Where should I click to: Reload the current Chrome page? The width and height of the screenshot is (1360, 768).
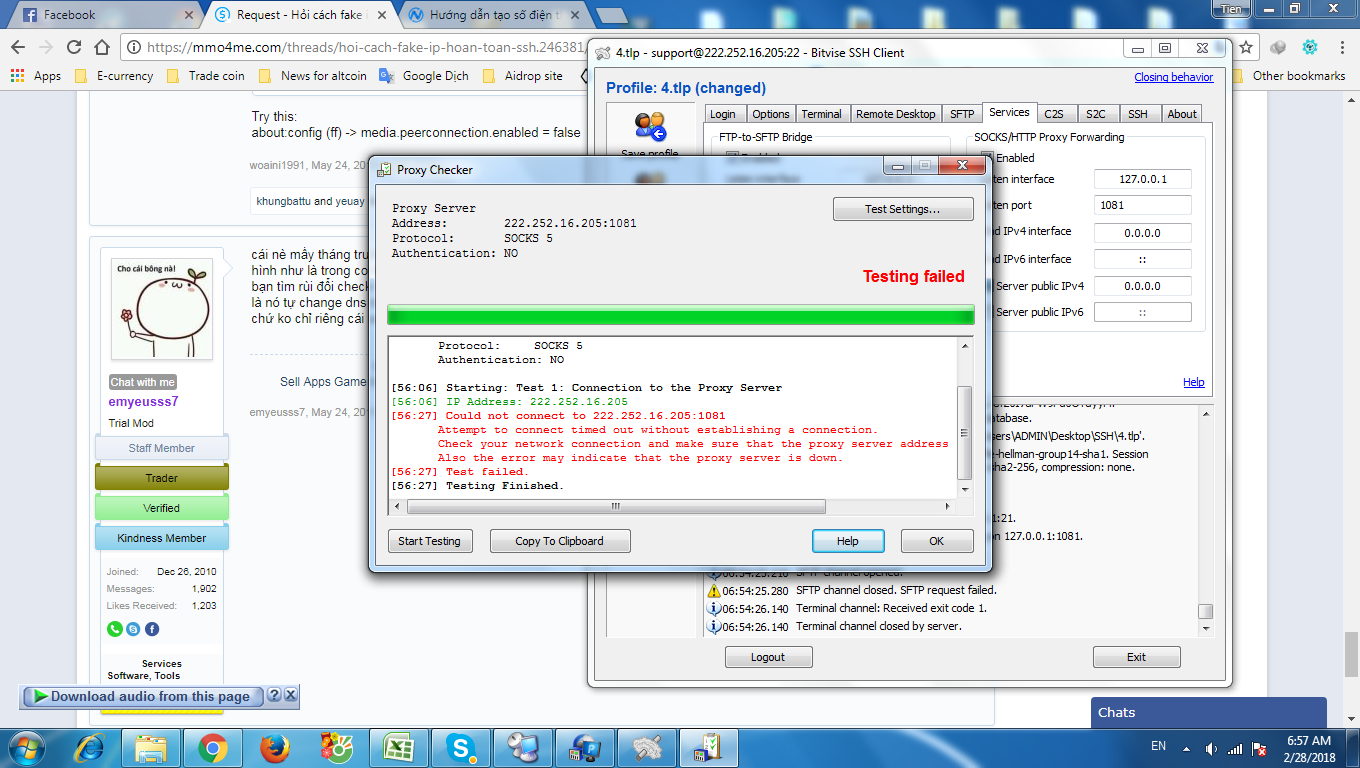tap(73, 47)
